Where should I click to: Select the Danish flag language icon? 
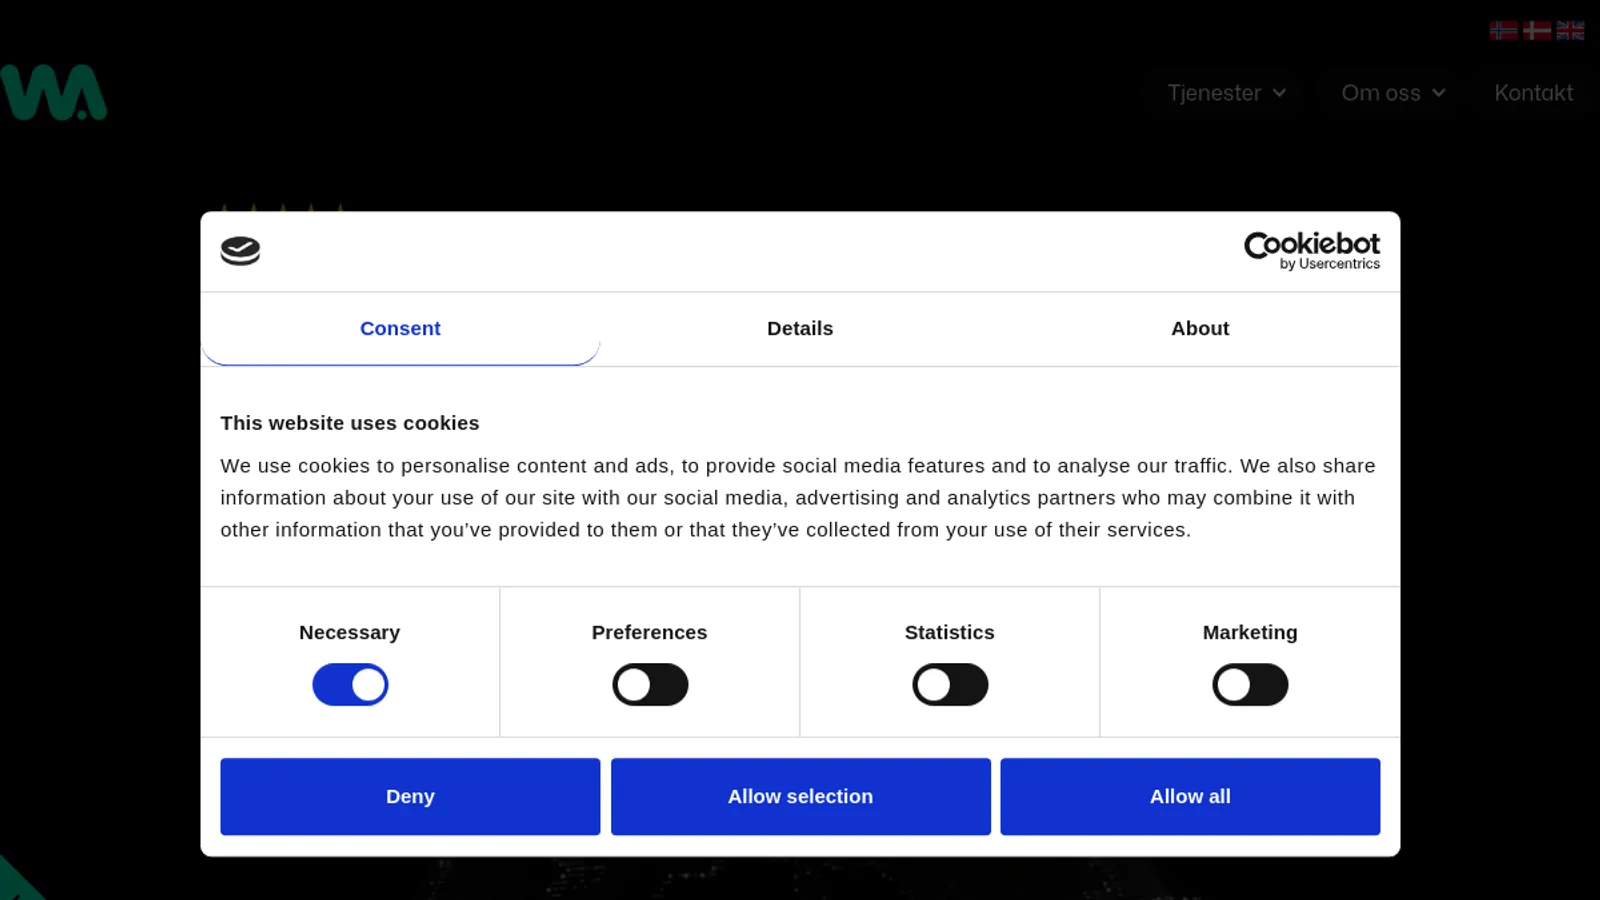(1537, 30)
